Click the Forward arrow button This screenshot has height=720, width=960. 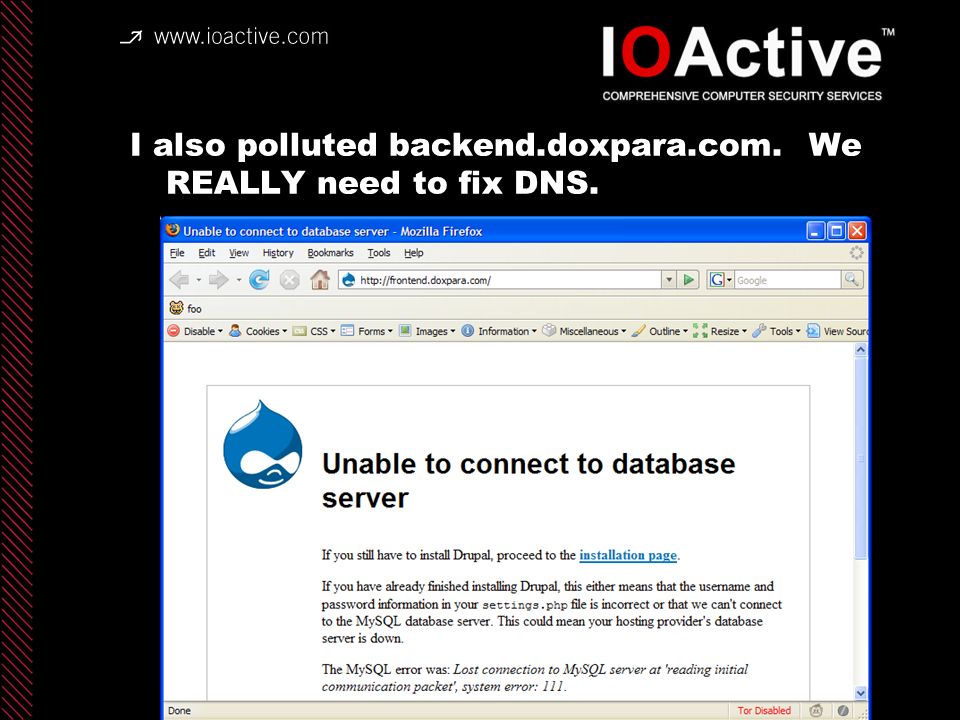click(x=218, y=280)
